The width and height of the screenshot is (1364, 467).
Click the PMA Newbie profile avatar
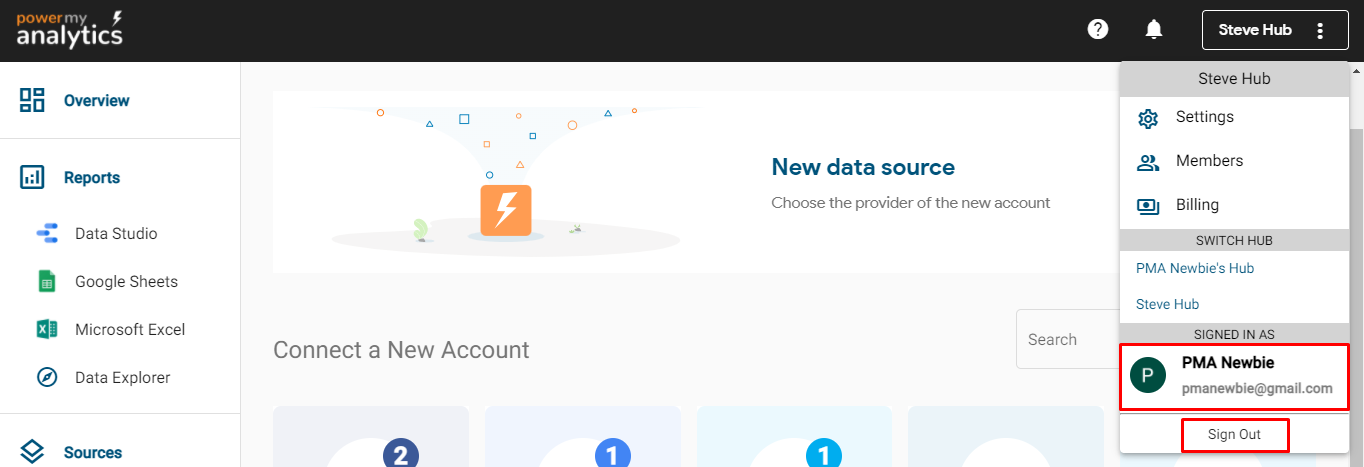click(1148, 376)
